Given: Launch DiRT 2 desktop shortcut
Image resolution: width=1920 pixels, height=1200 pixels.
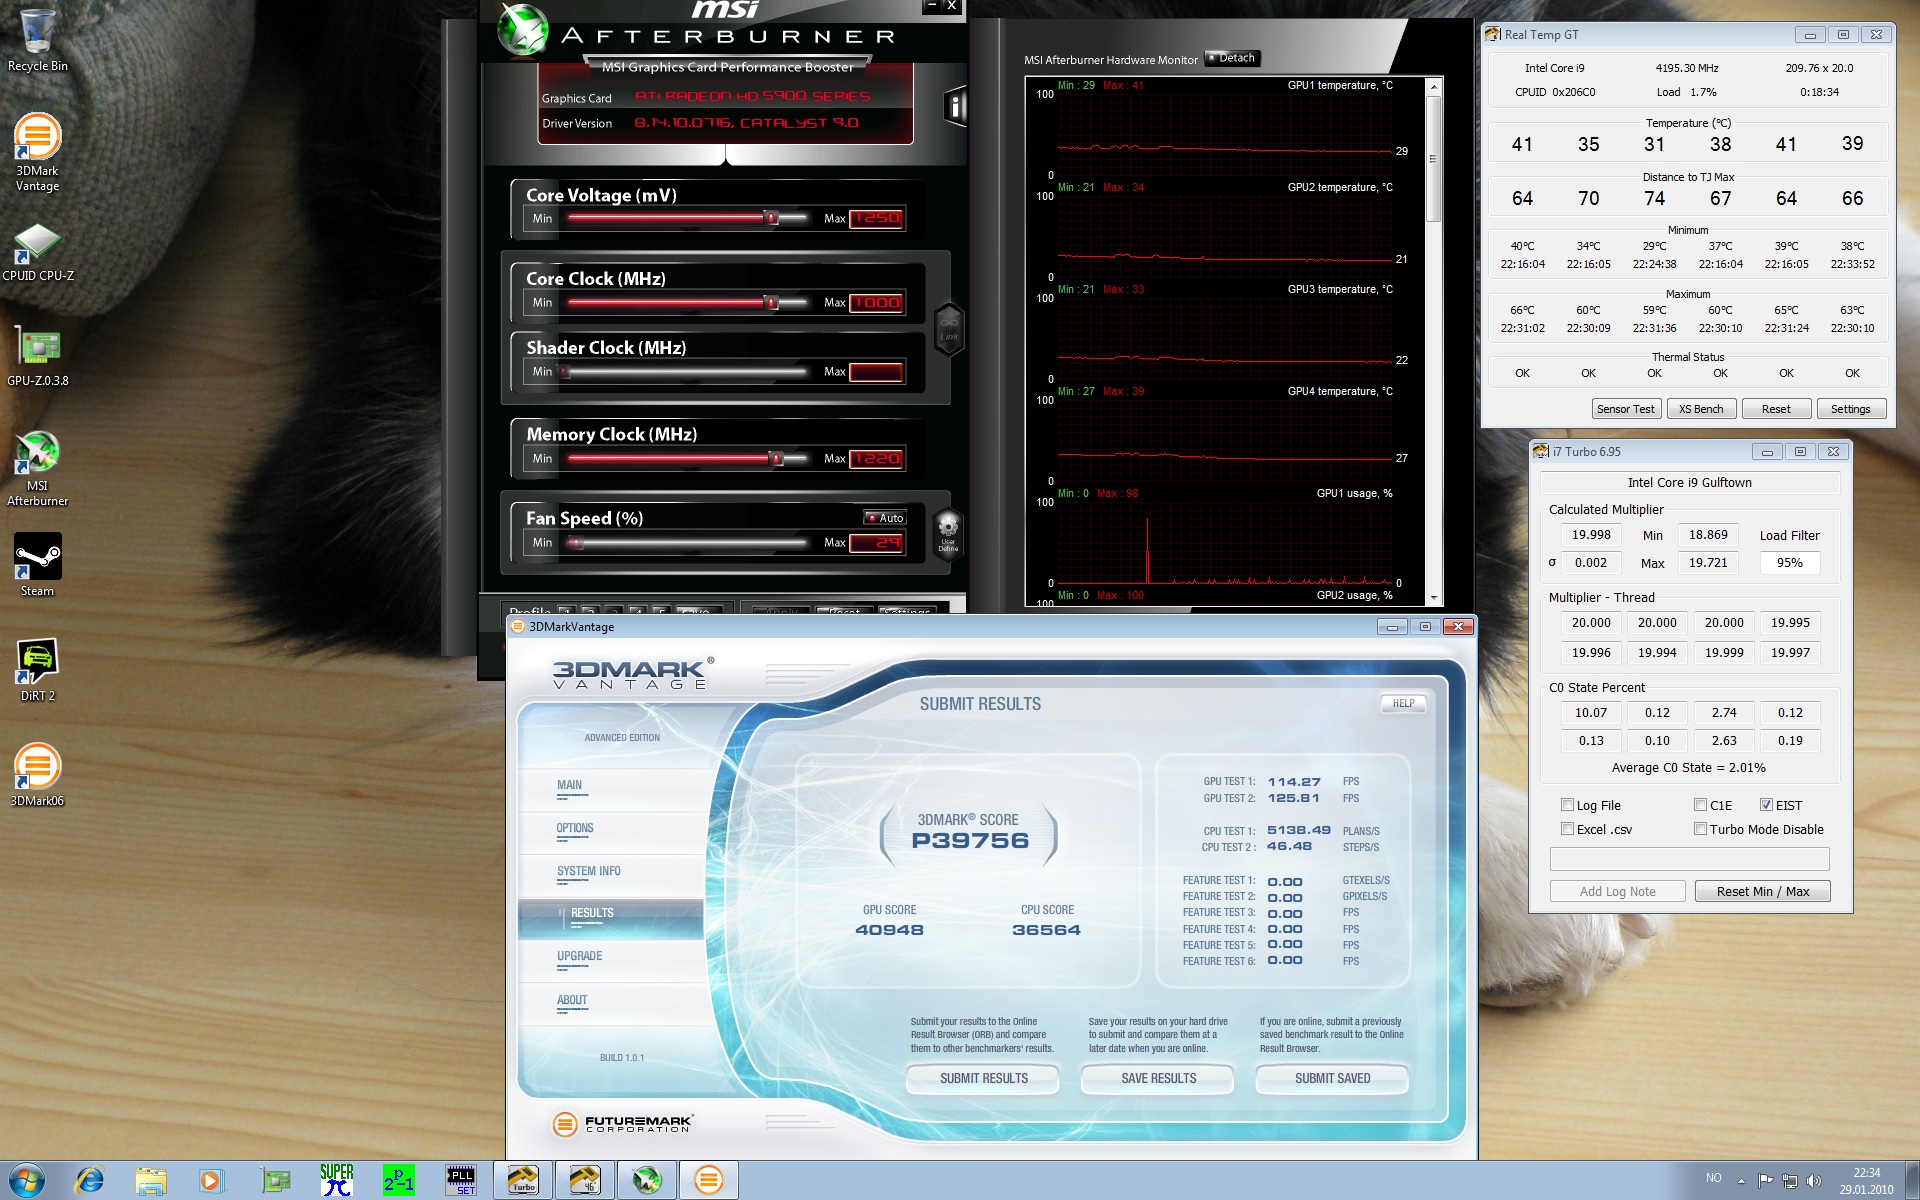Looking at the screenshot, I should coord(37,669).
